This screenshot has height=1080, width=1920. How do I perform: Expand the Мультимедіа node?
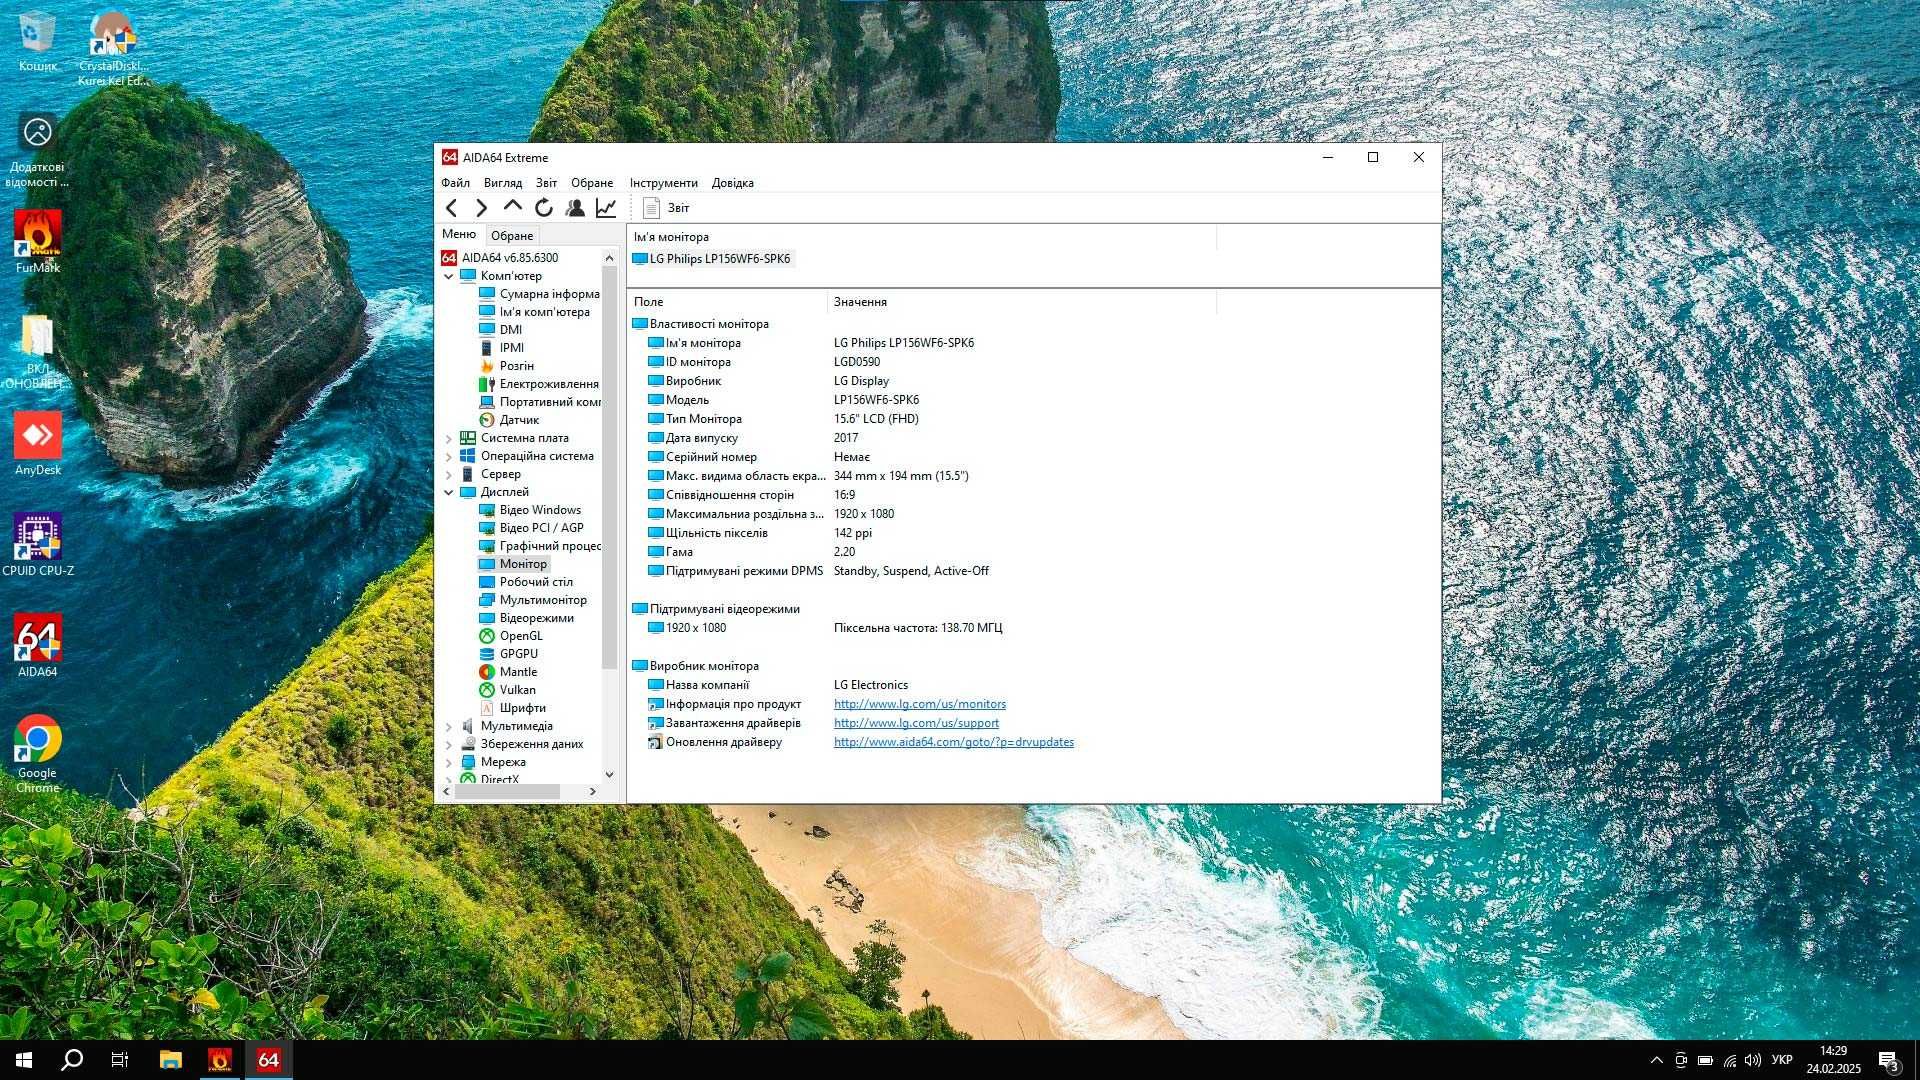449,726
